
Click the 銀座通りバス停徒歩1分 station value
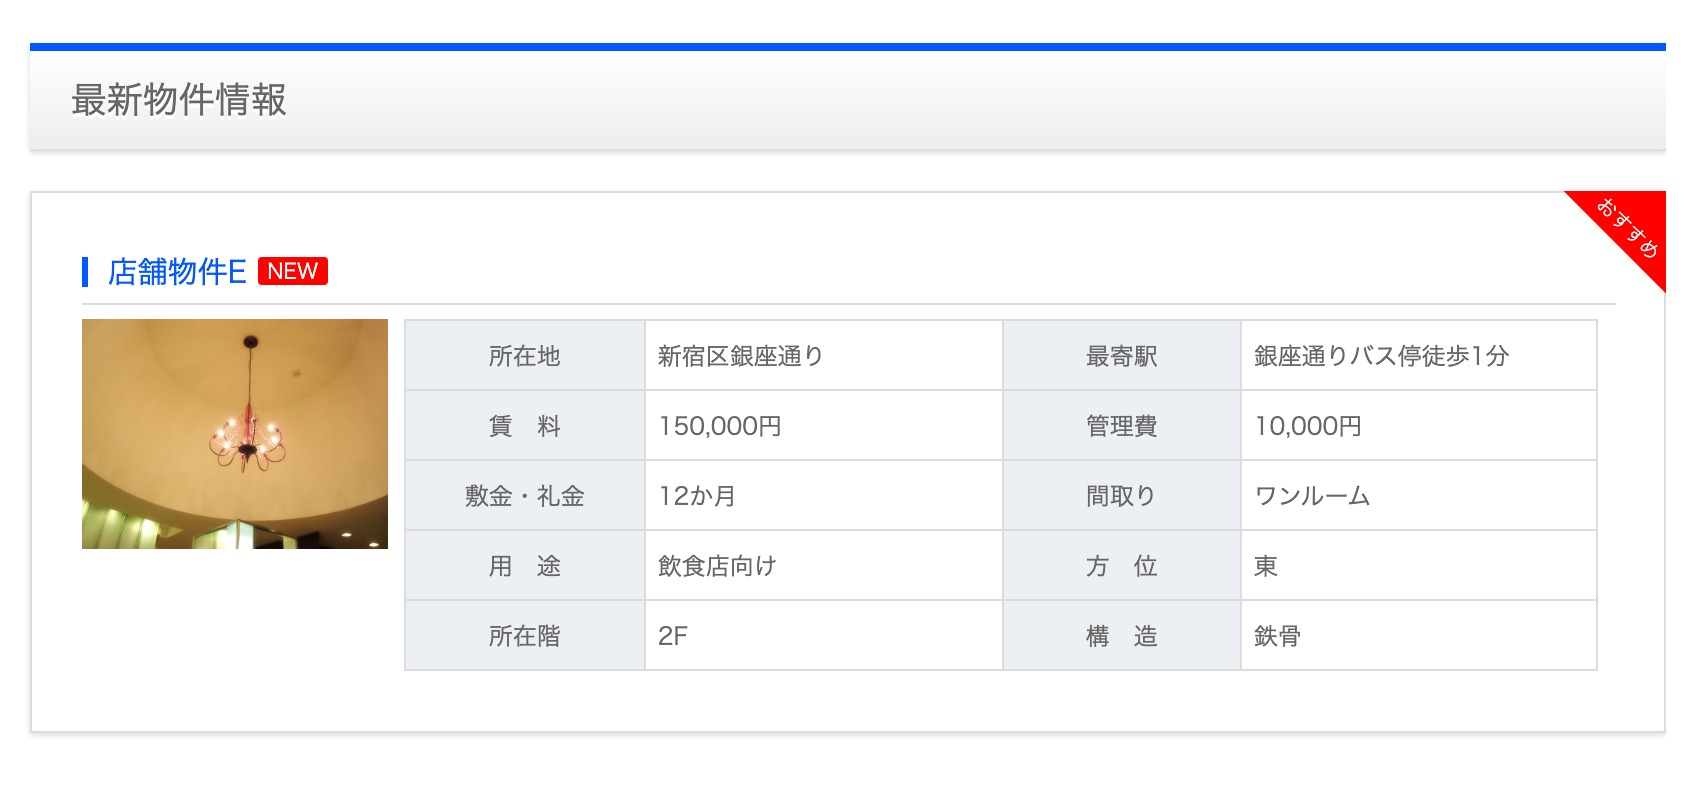pos(1380,356)
